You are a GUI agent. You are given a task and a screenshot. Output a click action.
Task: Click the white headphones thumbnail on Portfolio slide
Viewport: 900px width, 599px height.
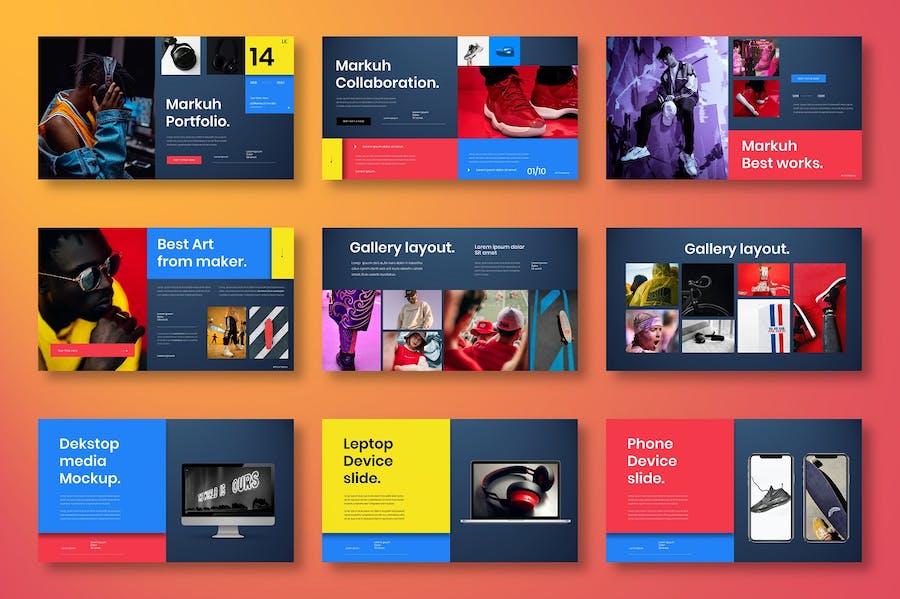(x=180, y=55)
